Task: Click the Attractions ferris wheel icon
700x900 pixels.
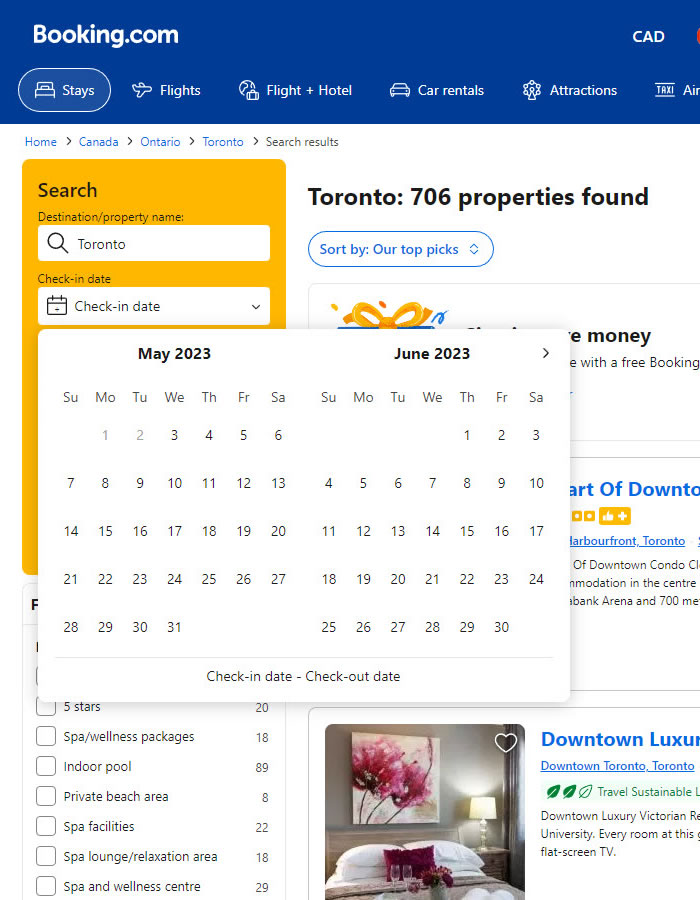Action: tap(532, 90)
